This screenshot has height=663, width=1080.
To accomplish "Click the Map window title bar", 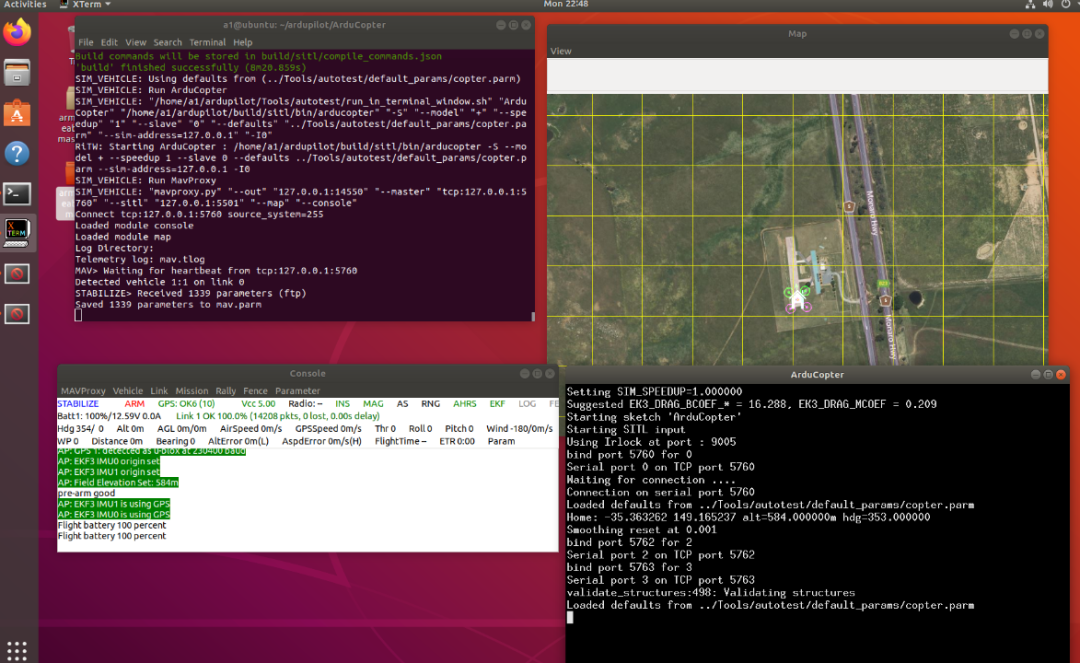I will (x=797, y=34).
